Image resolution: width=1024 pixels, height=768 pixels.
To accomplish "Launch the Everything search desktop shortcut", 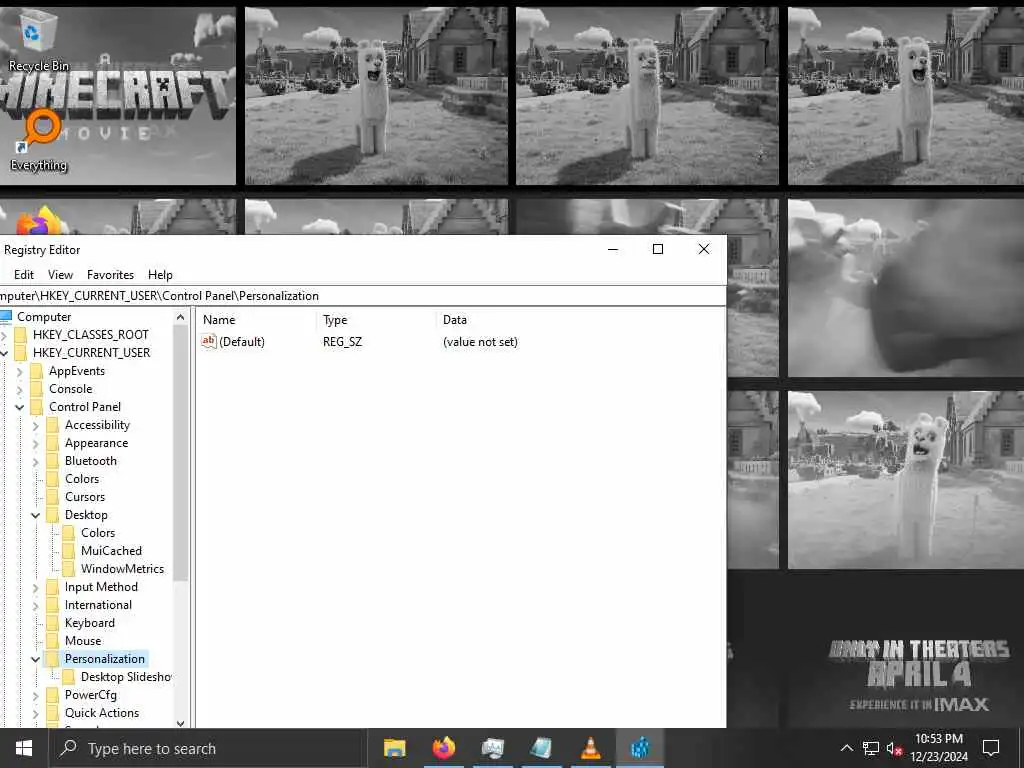I will (39, 140).
